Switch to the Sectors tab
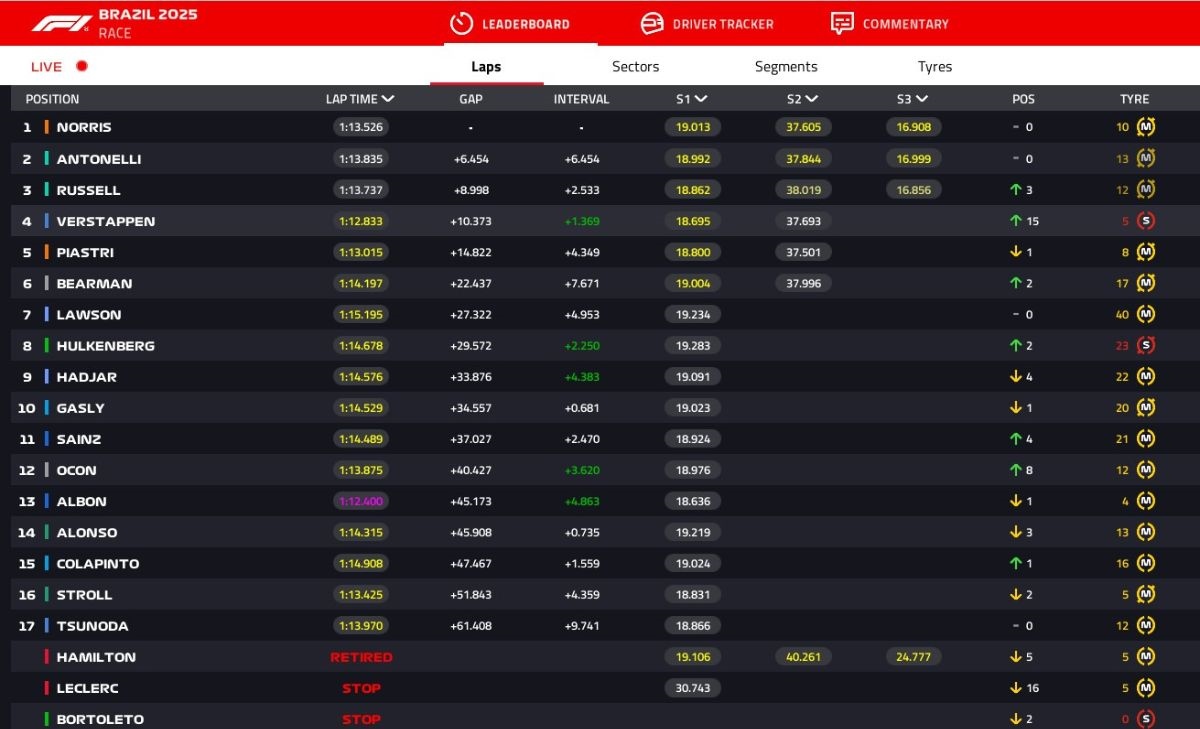This screenshot has width=1200, height=729. 635,67
